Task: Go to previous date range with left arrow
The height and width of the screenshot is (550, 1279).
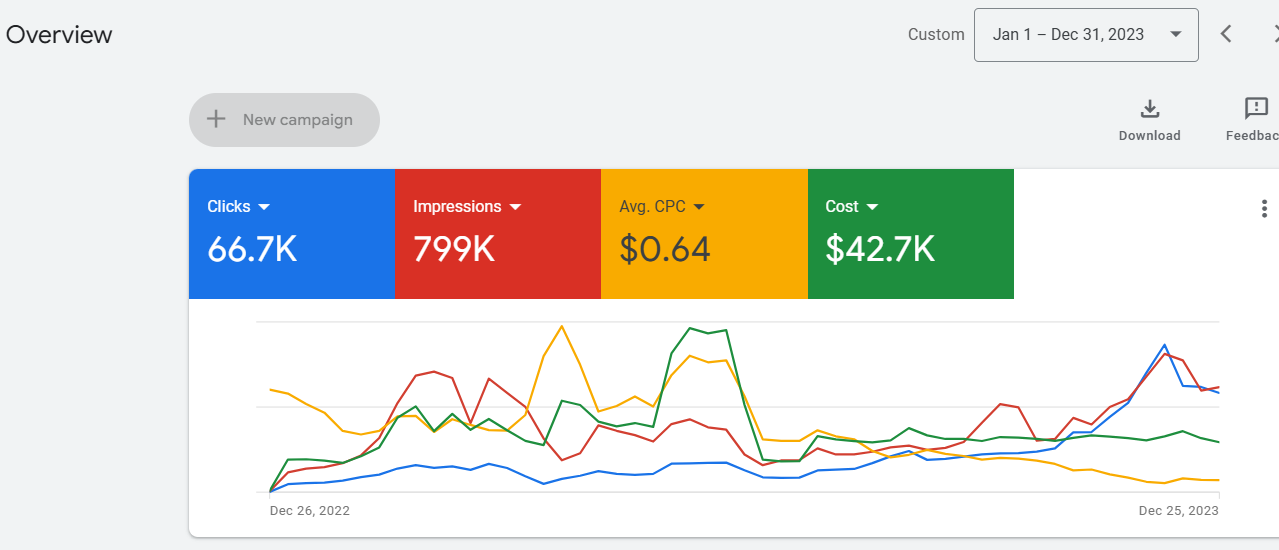Action: point(1226,34)
